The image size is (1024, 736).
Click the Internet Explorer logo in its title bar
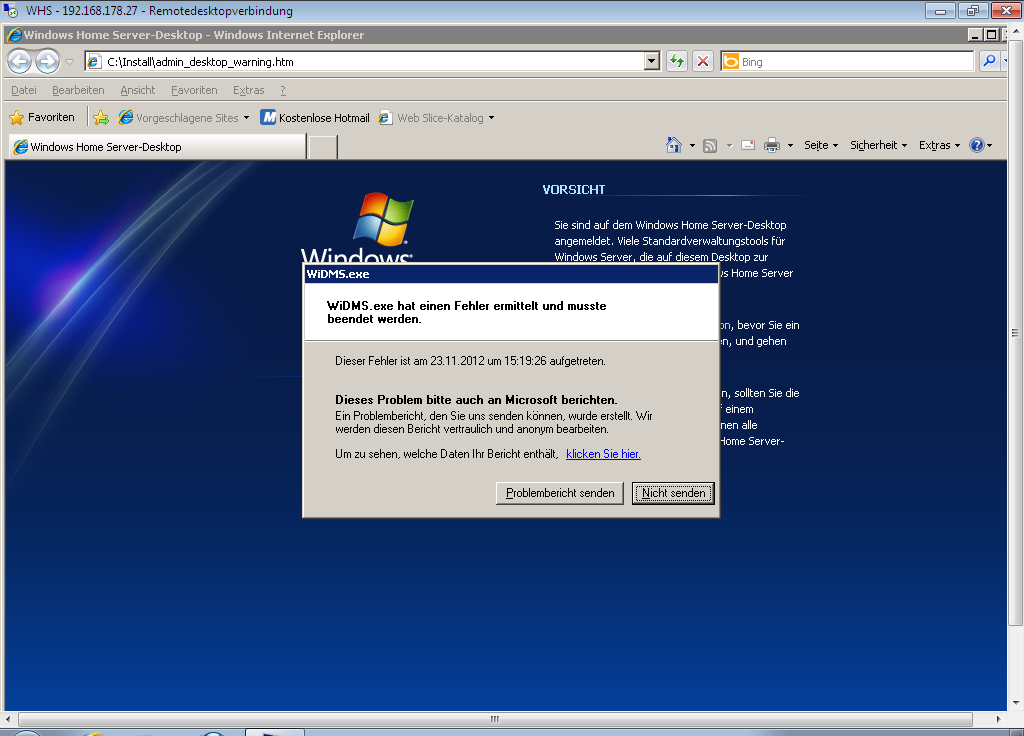14,35
